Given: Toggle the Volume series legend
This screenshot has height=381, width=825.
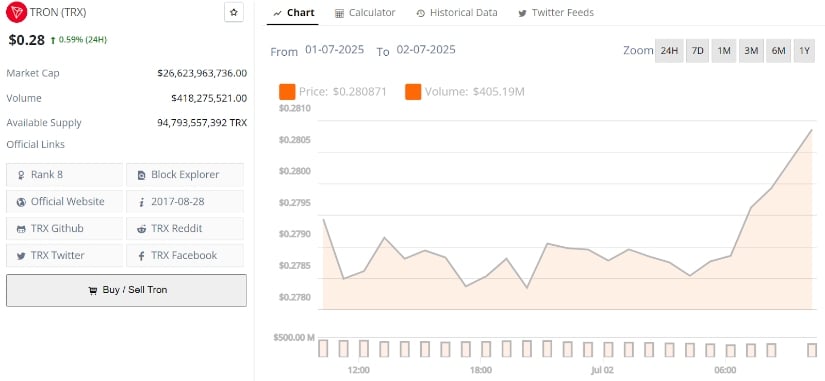Looking at the screenshot, I should click(x=413, y=92).
